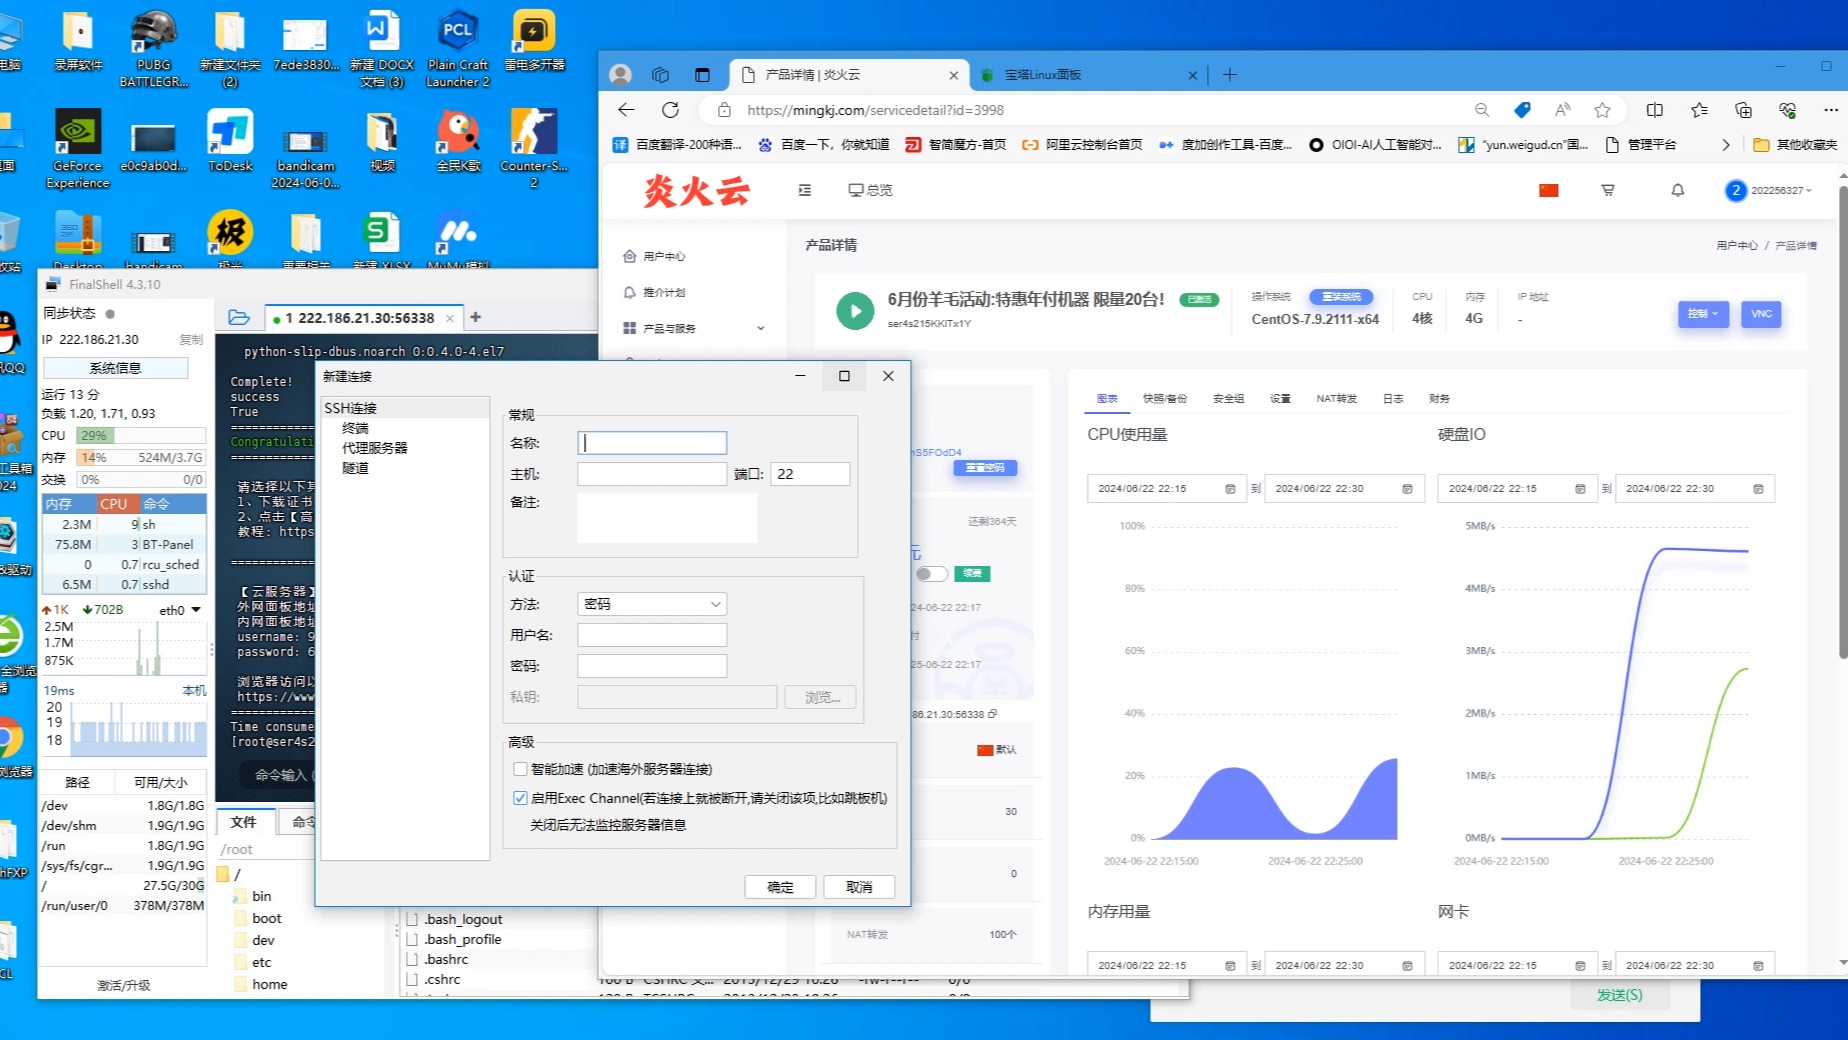
Task: Open the ToDesk desktop shortcut
Action: (230, 141)
